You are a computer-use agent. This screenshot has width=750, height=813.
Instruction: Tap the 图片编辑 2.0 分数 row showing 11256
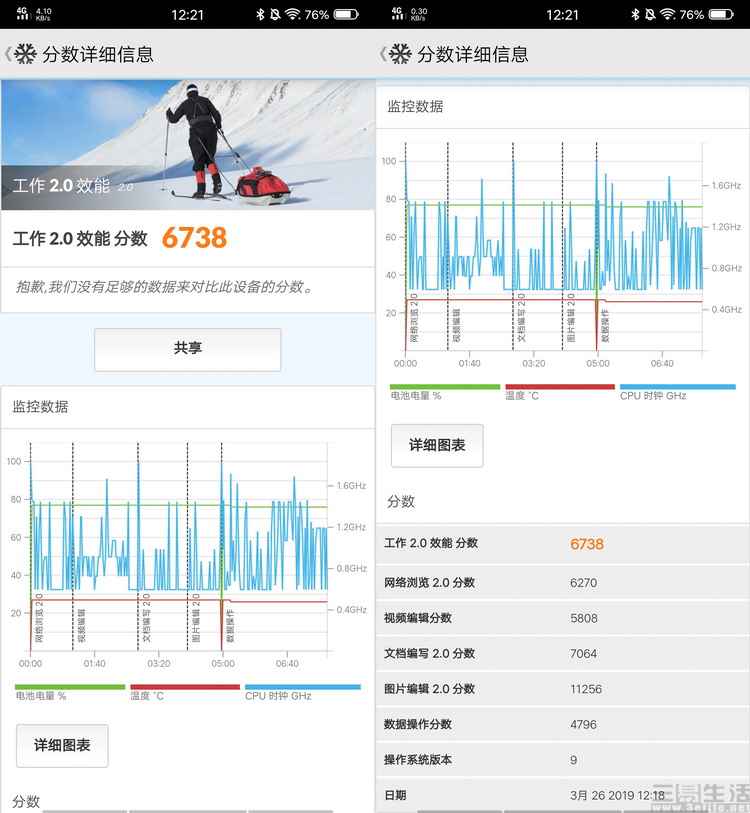coord(562,689)
